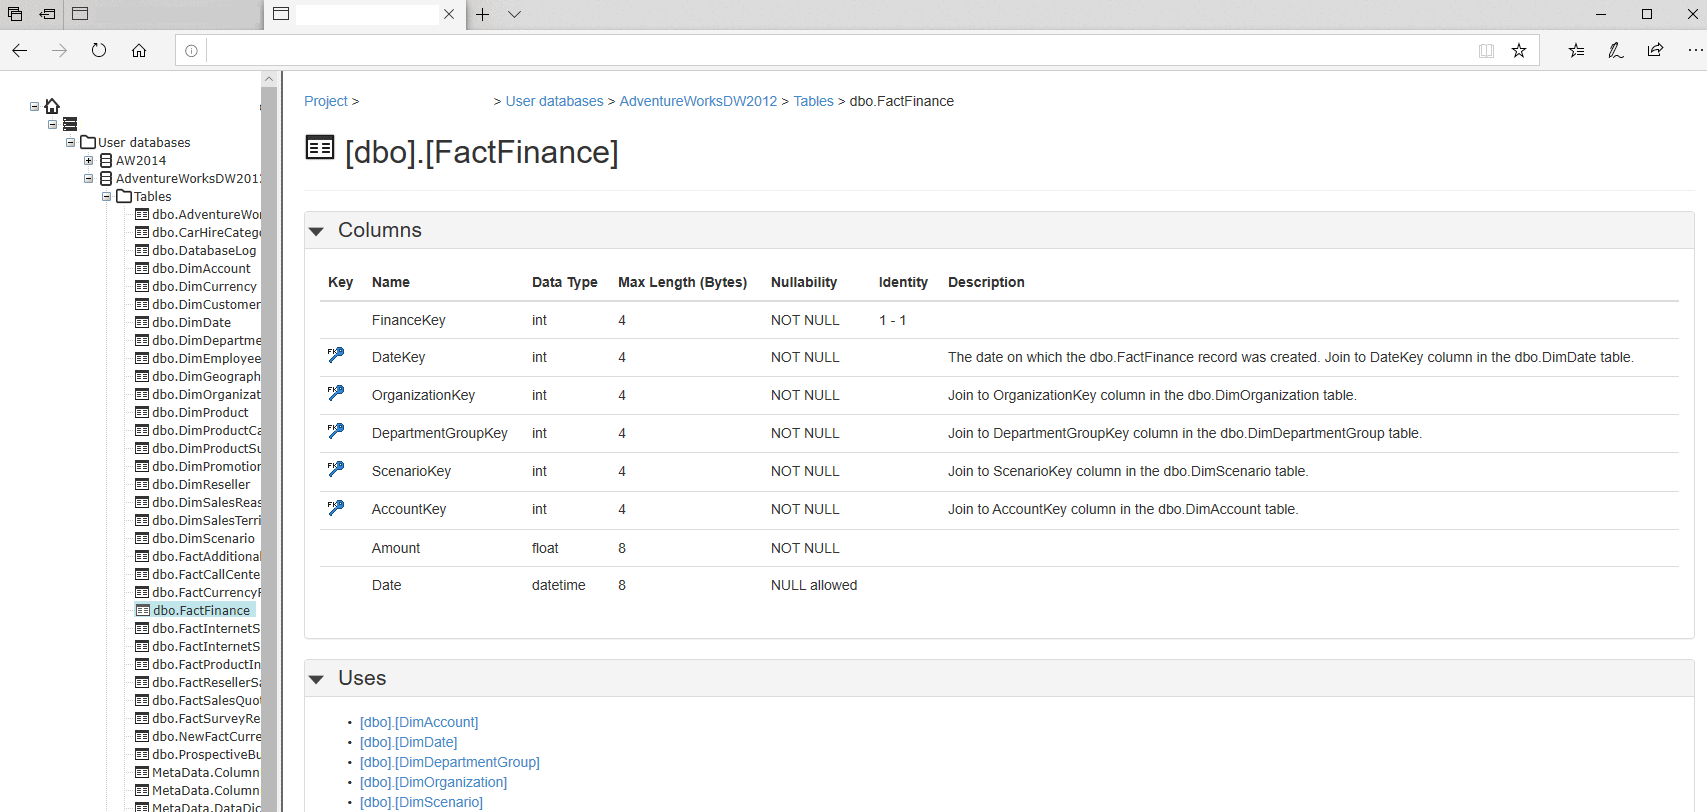1707x812 pixels.
Task: Open the favorites hub list
Action: tap(1576, 51)
